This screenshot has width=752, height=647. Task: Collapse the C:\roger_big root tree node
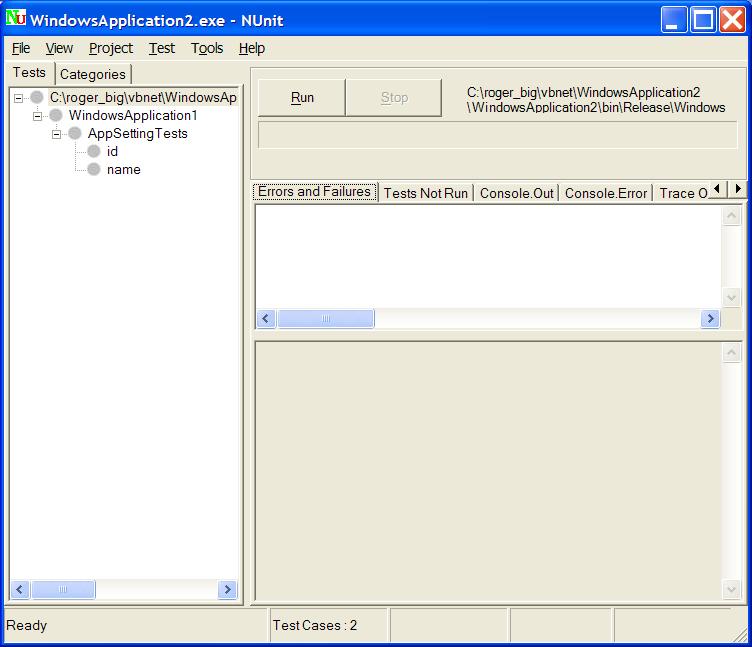click(18, 98)
